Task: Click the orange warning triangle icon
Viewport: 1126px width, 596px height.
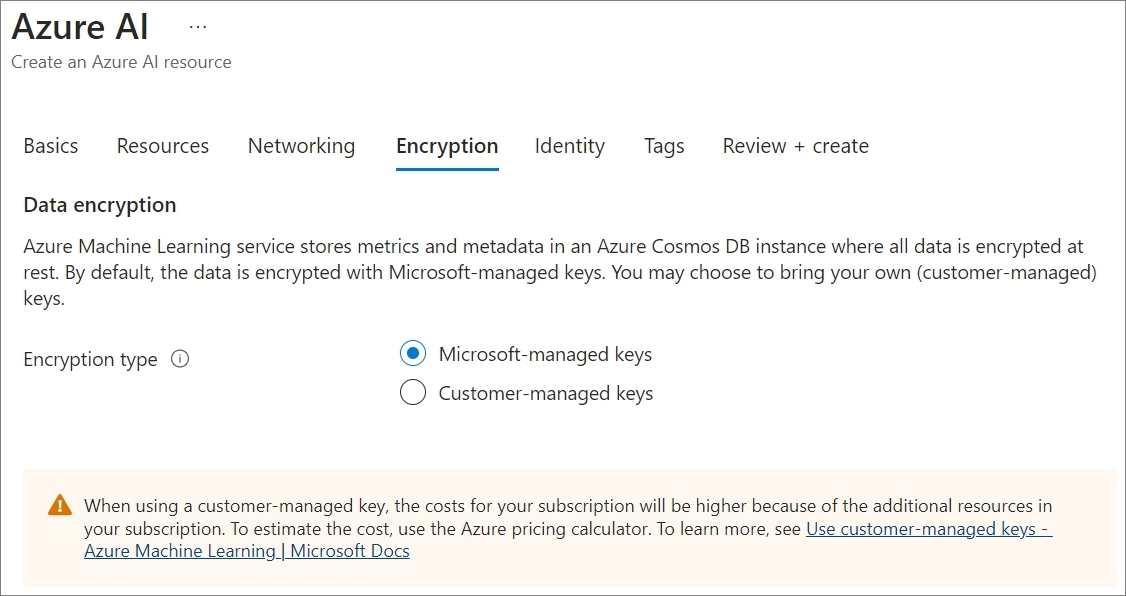Action: pyautogui.click(x=60, y=505)
